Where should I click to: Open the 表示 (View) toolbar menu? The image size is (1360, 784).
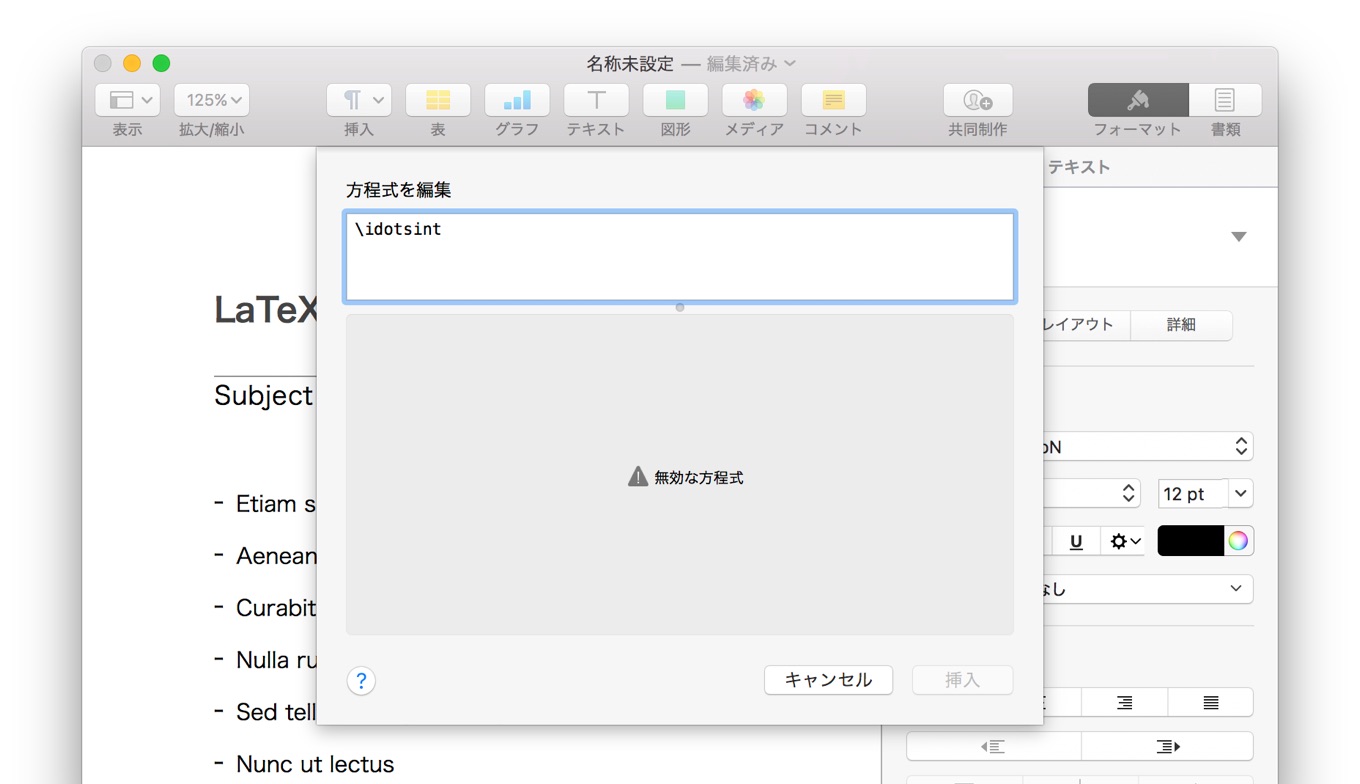pos(127,101)
